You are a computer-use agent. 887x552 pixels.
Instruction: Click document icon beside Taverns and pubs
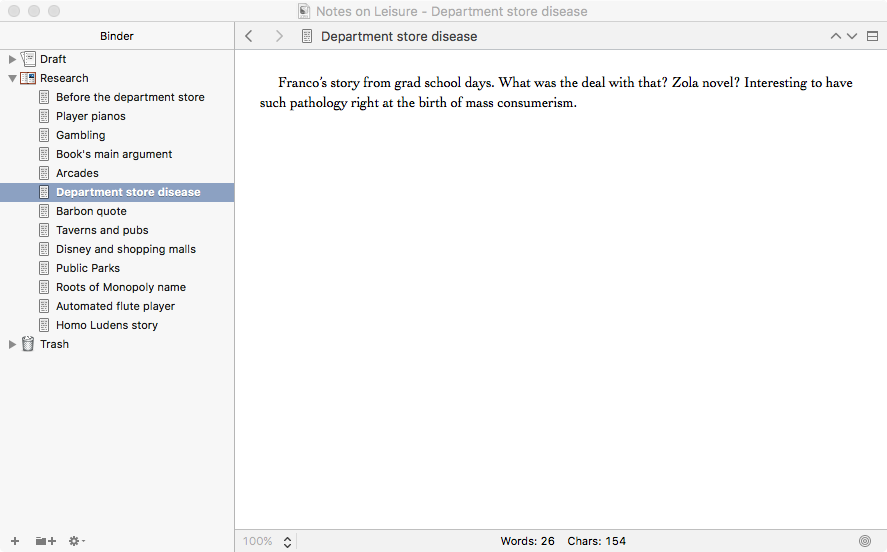[44, 230]
